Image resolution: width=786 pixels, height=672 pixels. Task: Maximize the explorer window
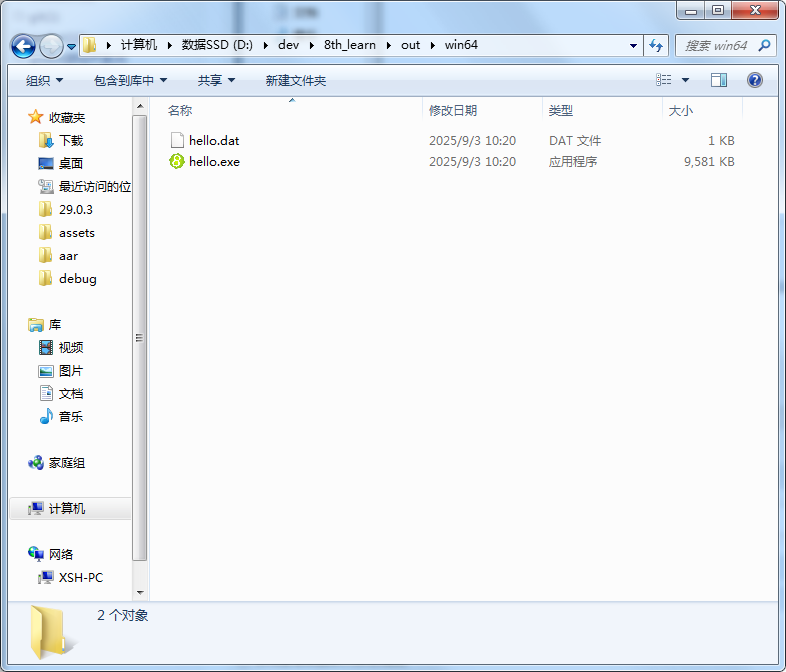click(x=718, y=10)
